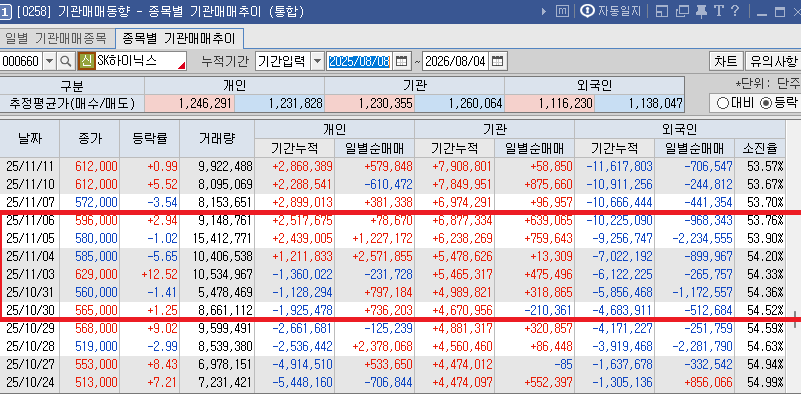Click the start date field 2025/08/08
Viewport: 801px width, 394px height.
360,62
